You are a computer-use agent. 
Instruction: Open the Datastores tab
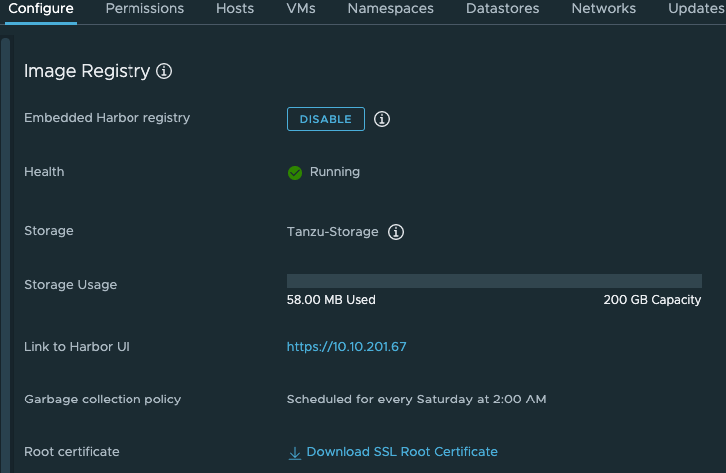[502, 9]
